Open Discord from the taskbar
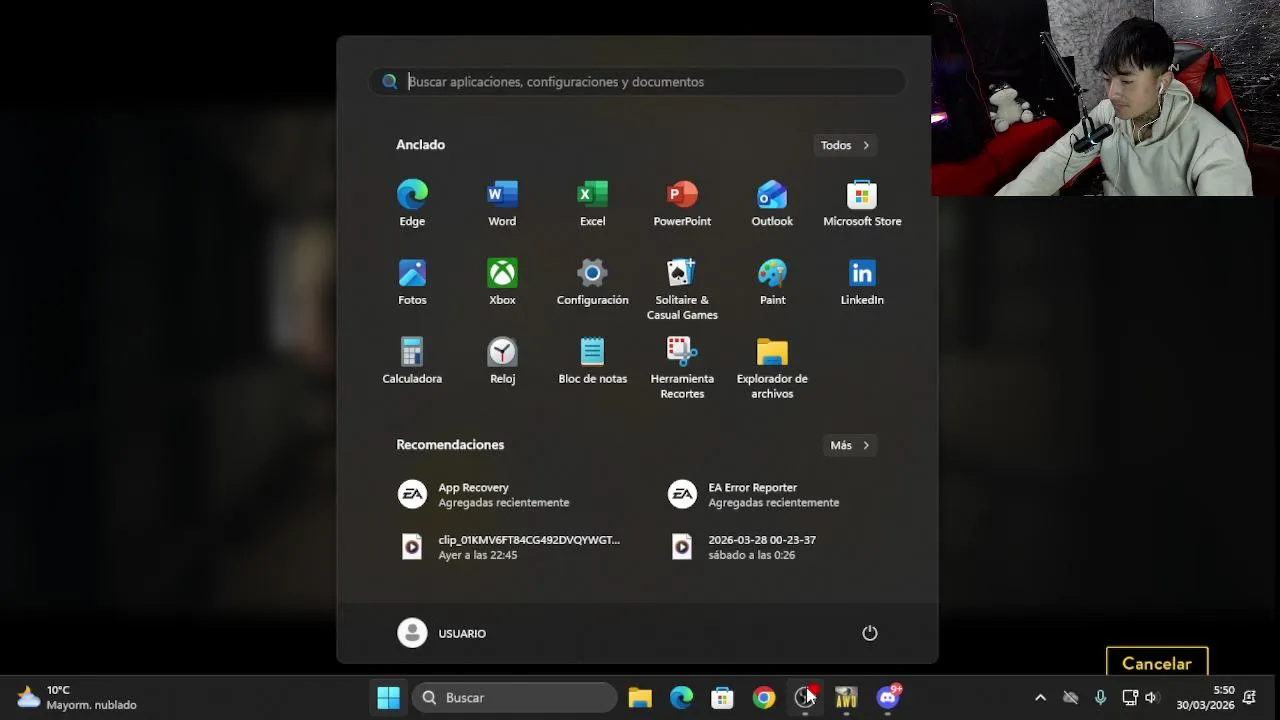1280x720 pixels. point(888,698)
